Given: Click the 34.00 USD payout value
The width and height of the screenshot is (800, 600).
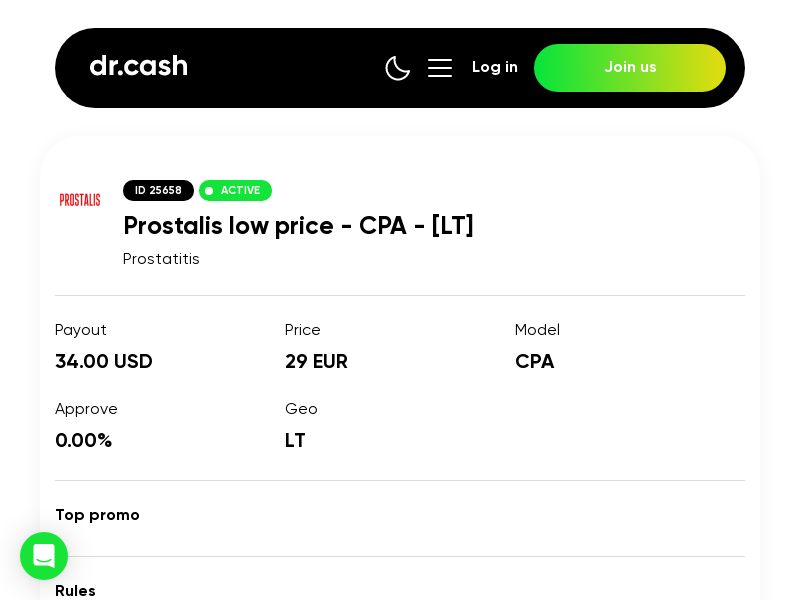Looking at the screenshot, I should click(103, 361).
